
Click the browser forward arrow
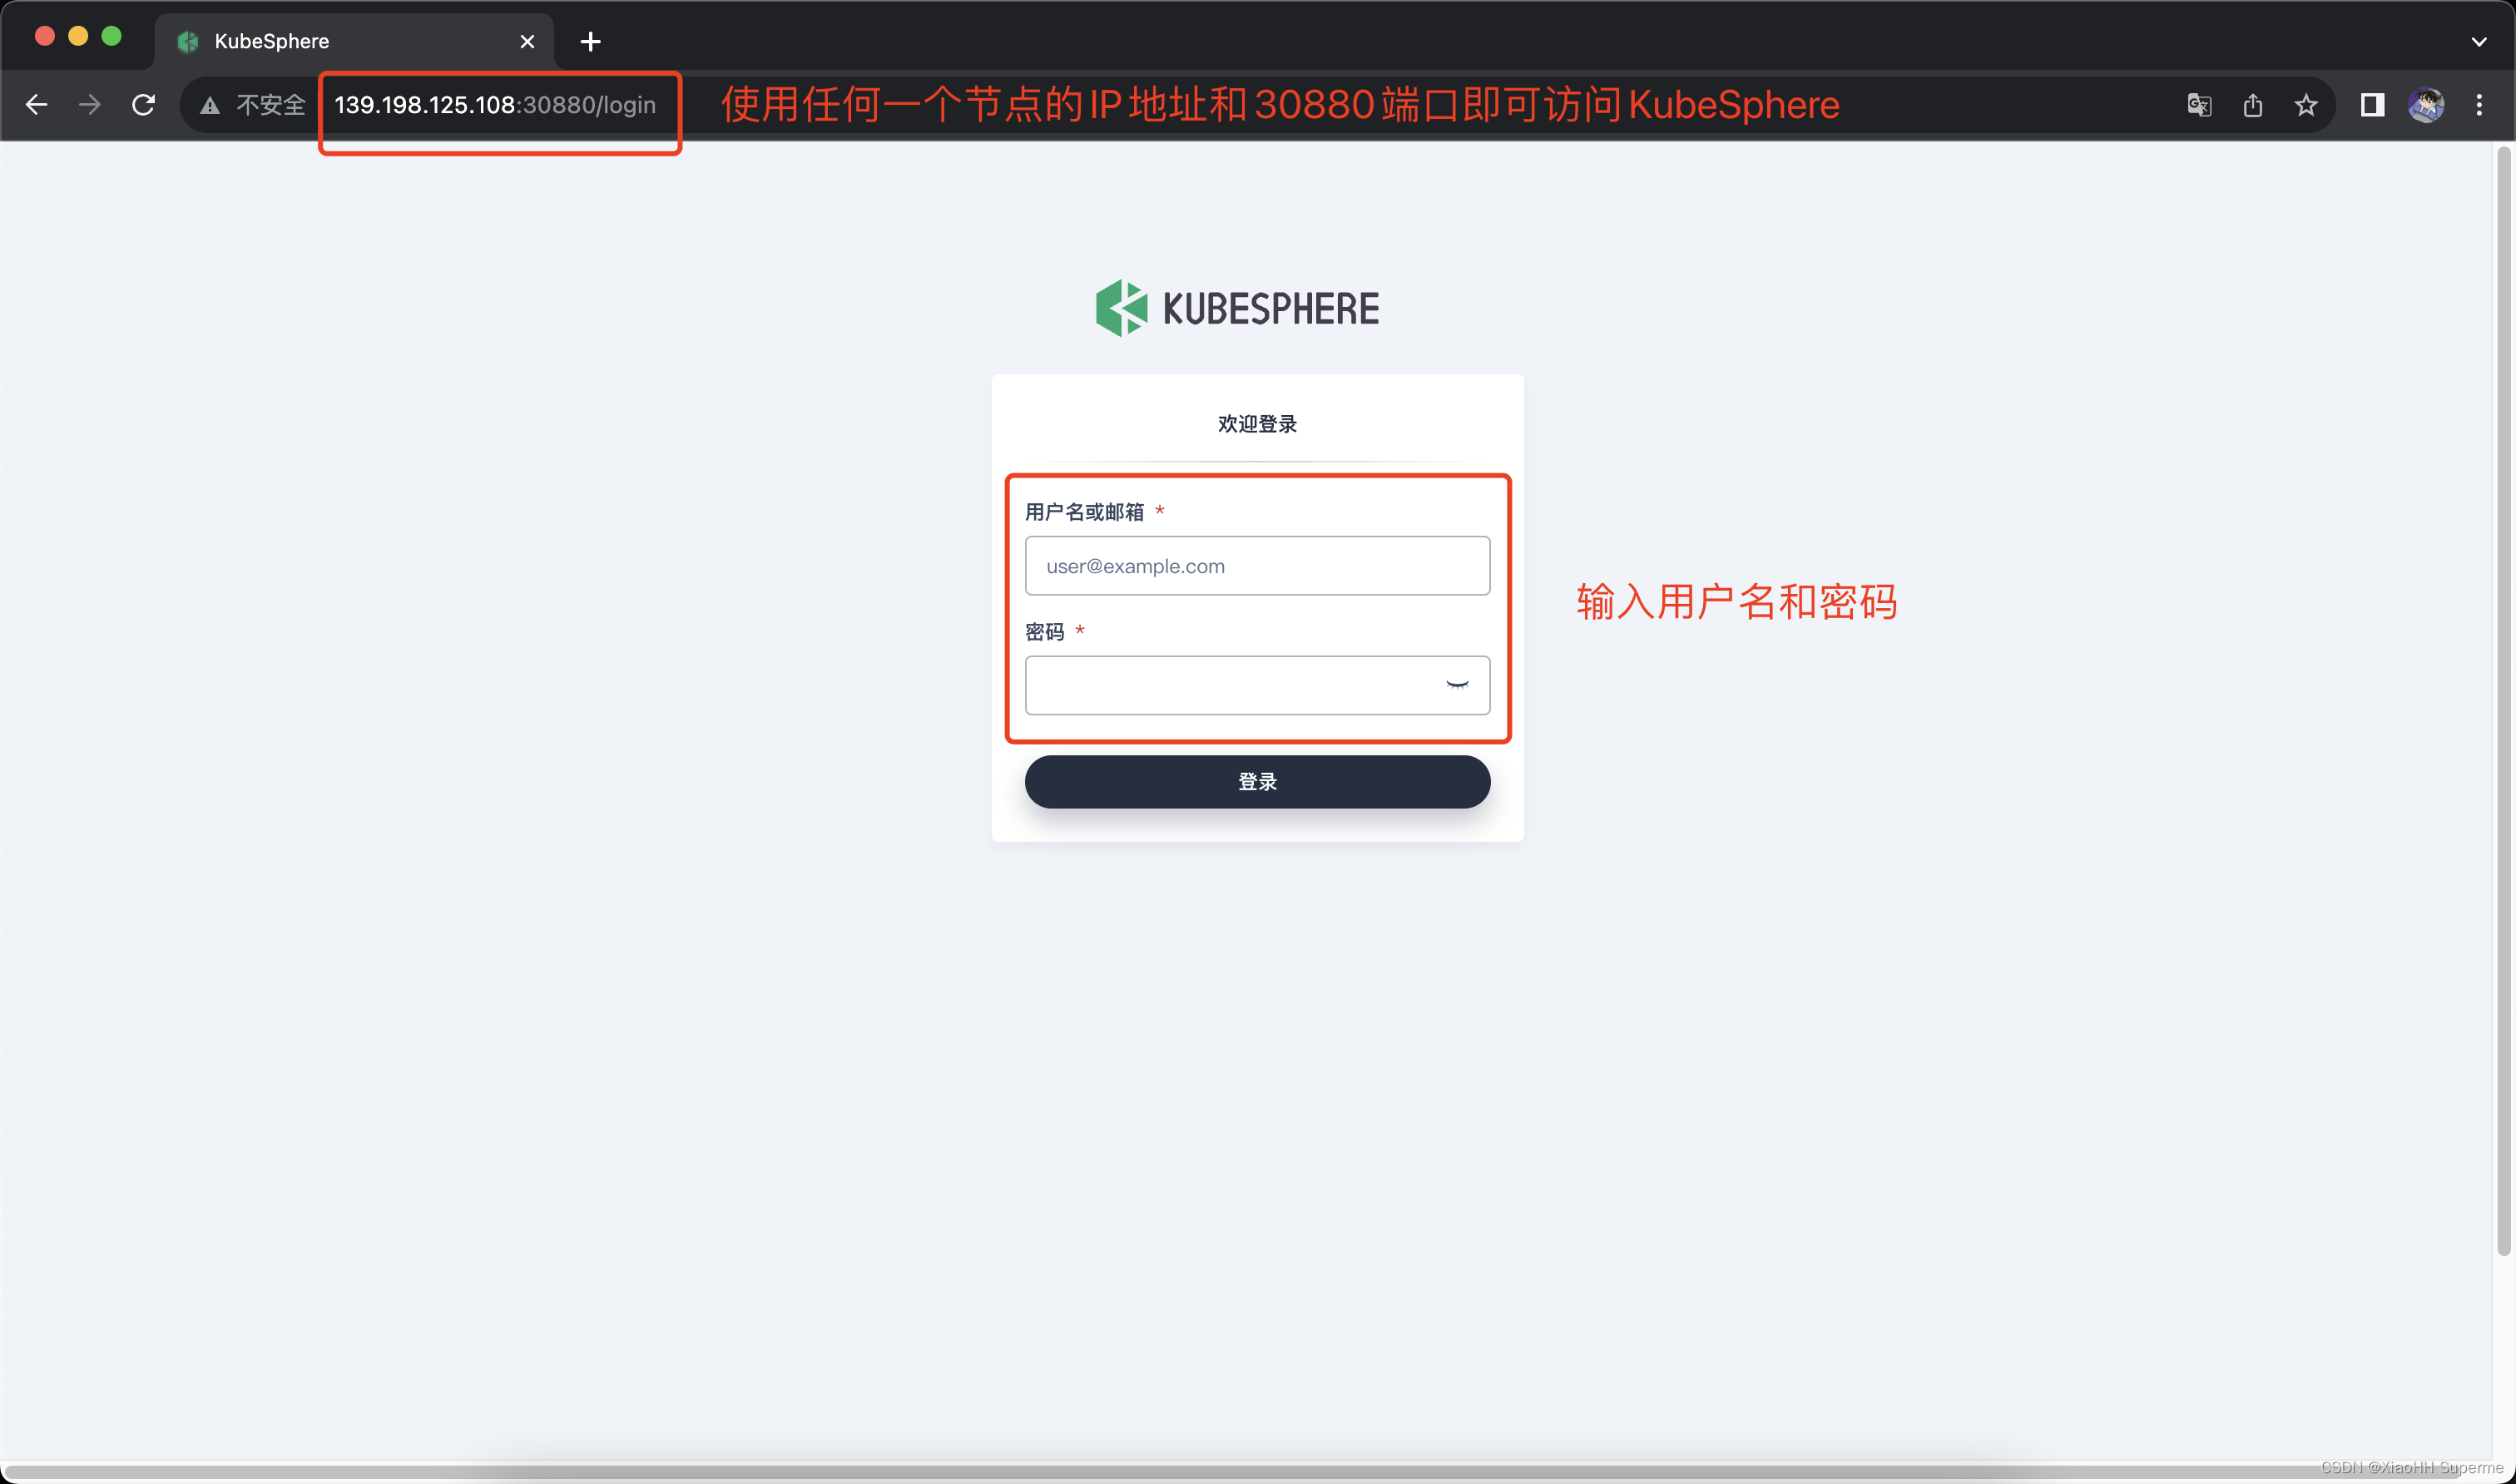click(x=90, y=105)
